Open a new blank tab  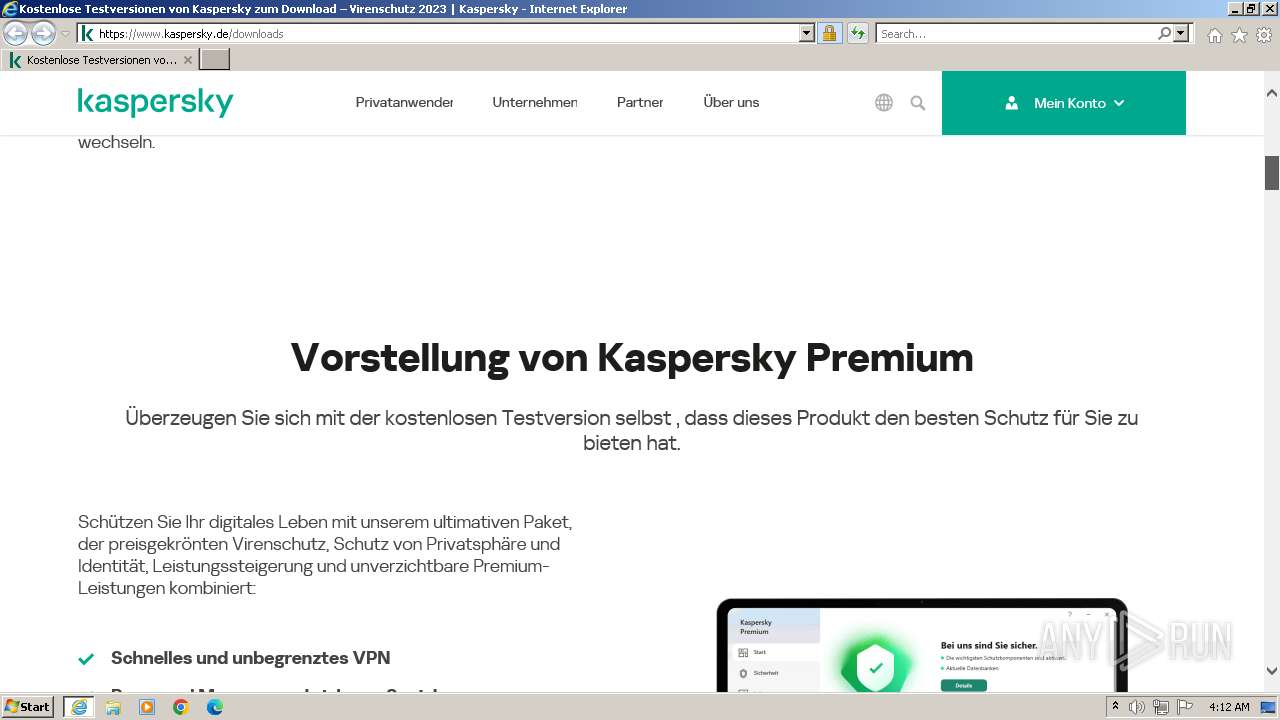click(x=215, y=60)
